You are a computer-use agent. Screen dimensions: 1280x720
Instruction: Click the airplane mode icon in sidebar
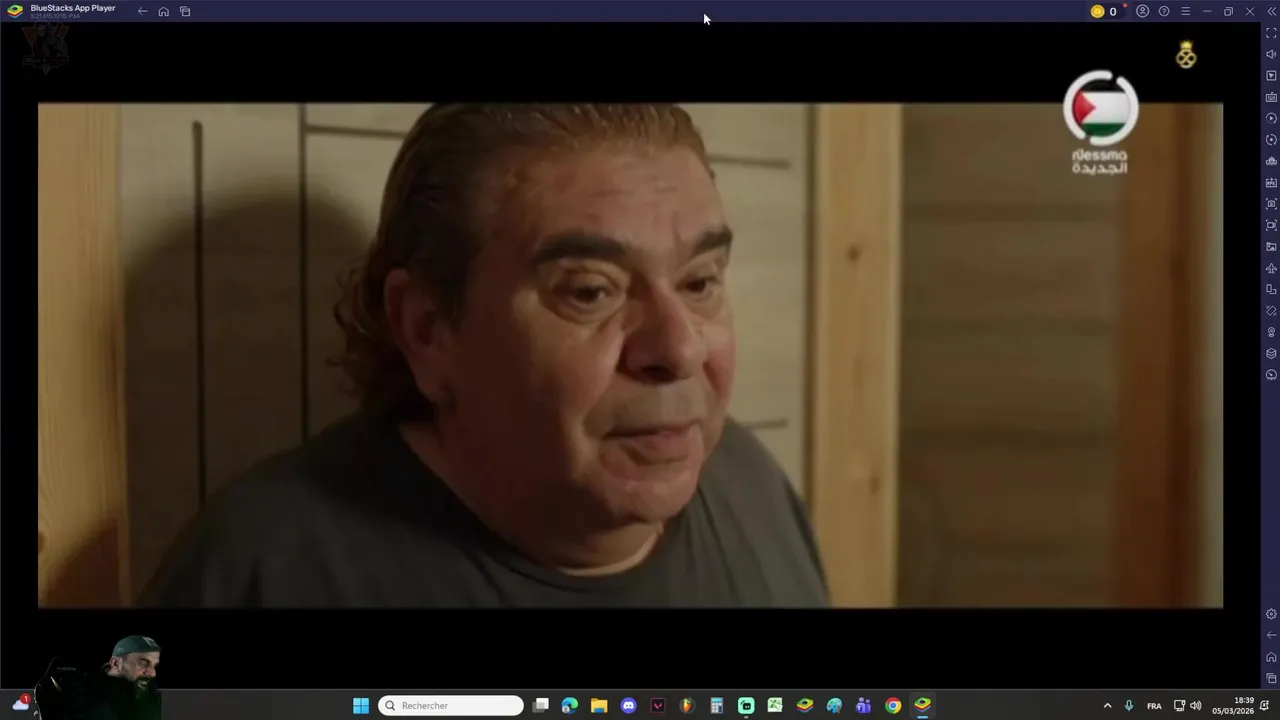[1271, 268]
